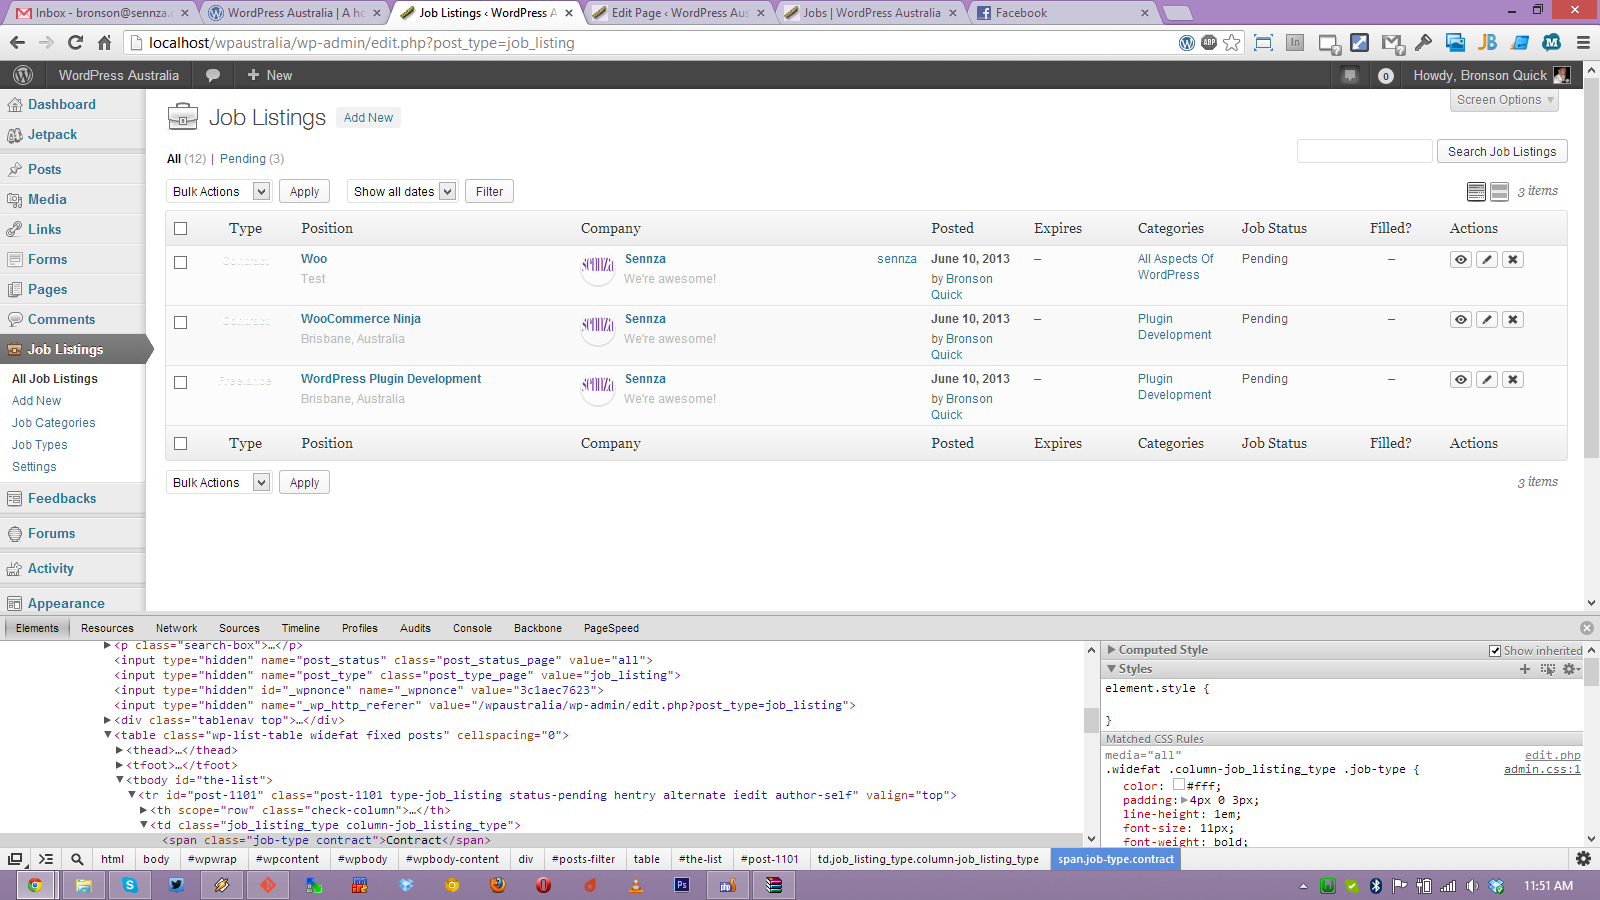Viewport: 1600px width, 900px height.
Task: Open Job Categories submenu item
Action: point(54,423)
